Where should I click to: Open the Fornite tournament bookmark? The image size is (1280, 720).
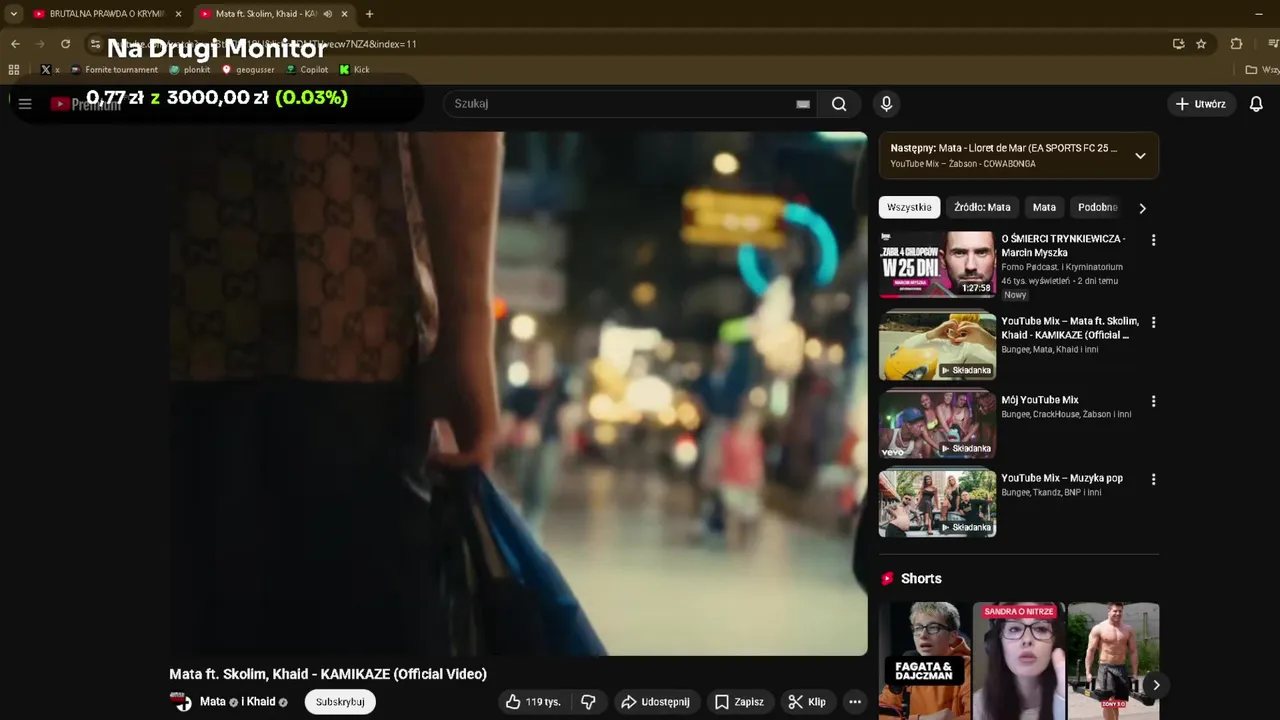click(114, 70)
